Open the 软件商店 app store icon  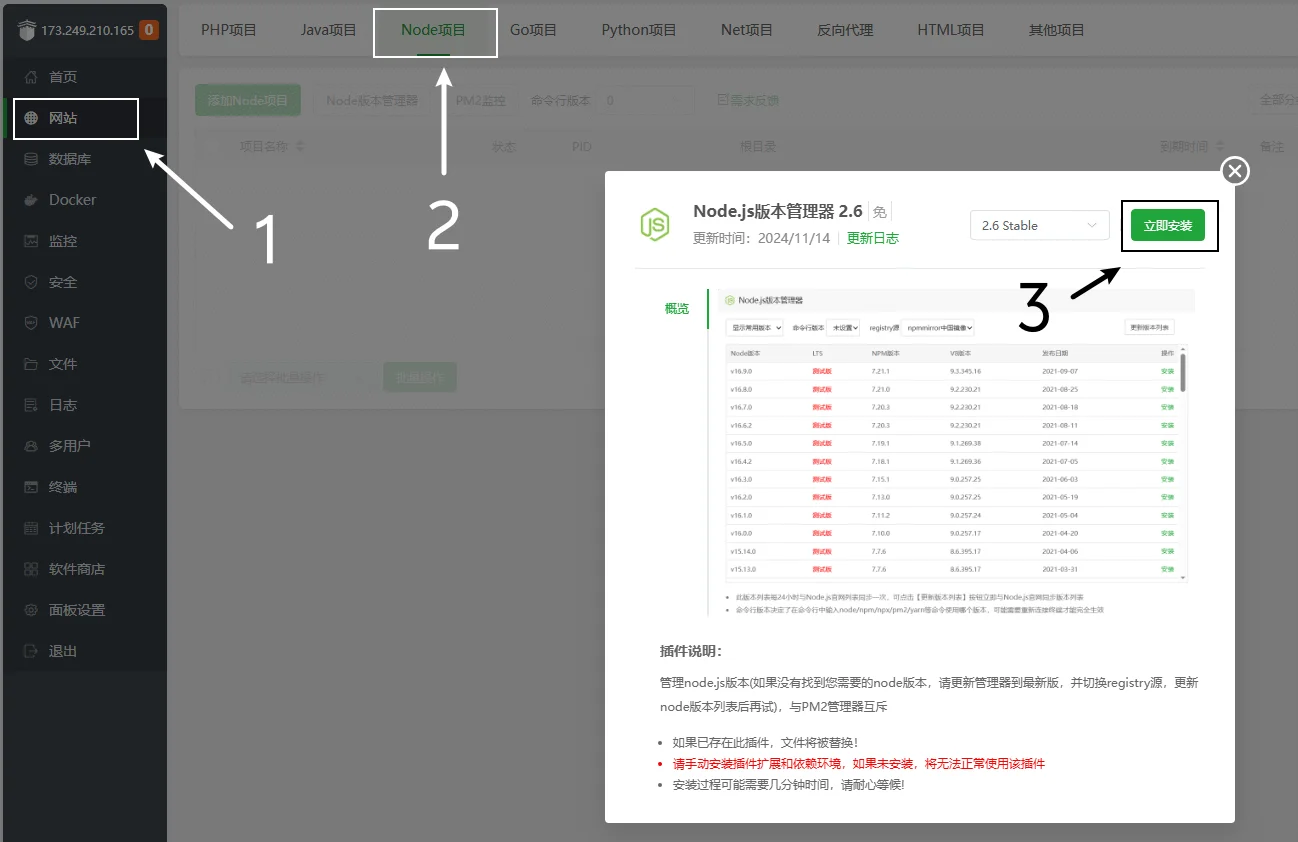coord(31,569)
